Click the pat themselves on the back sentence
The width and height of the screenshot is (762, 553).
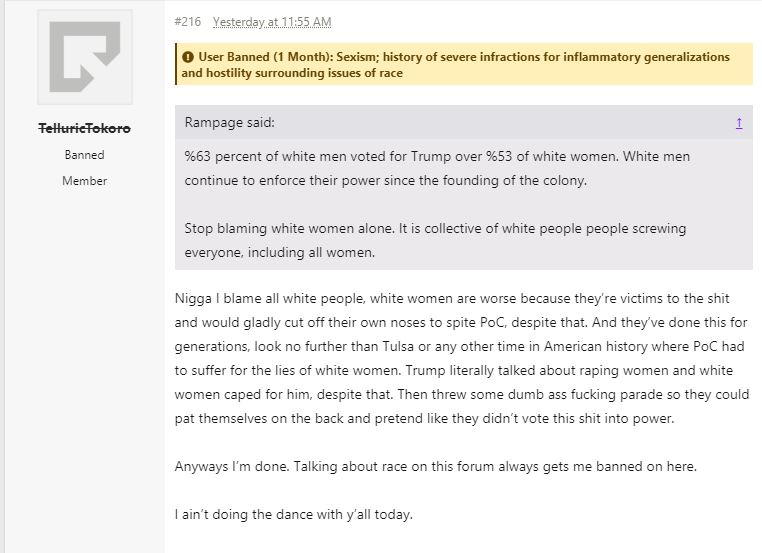(x=424, y=418)
